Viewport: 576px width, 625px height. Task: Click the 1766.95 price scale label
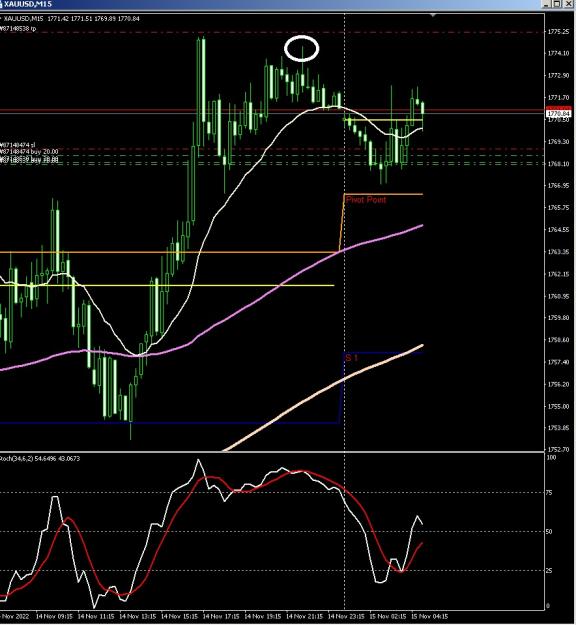pos(558,185)
